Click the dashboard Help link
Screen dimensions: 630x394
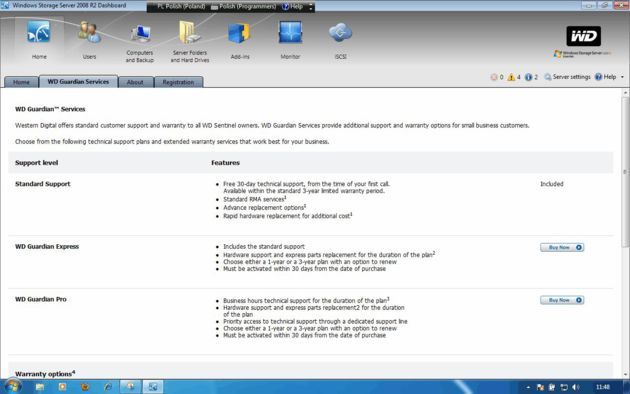[605, 77]
